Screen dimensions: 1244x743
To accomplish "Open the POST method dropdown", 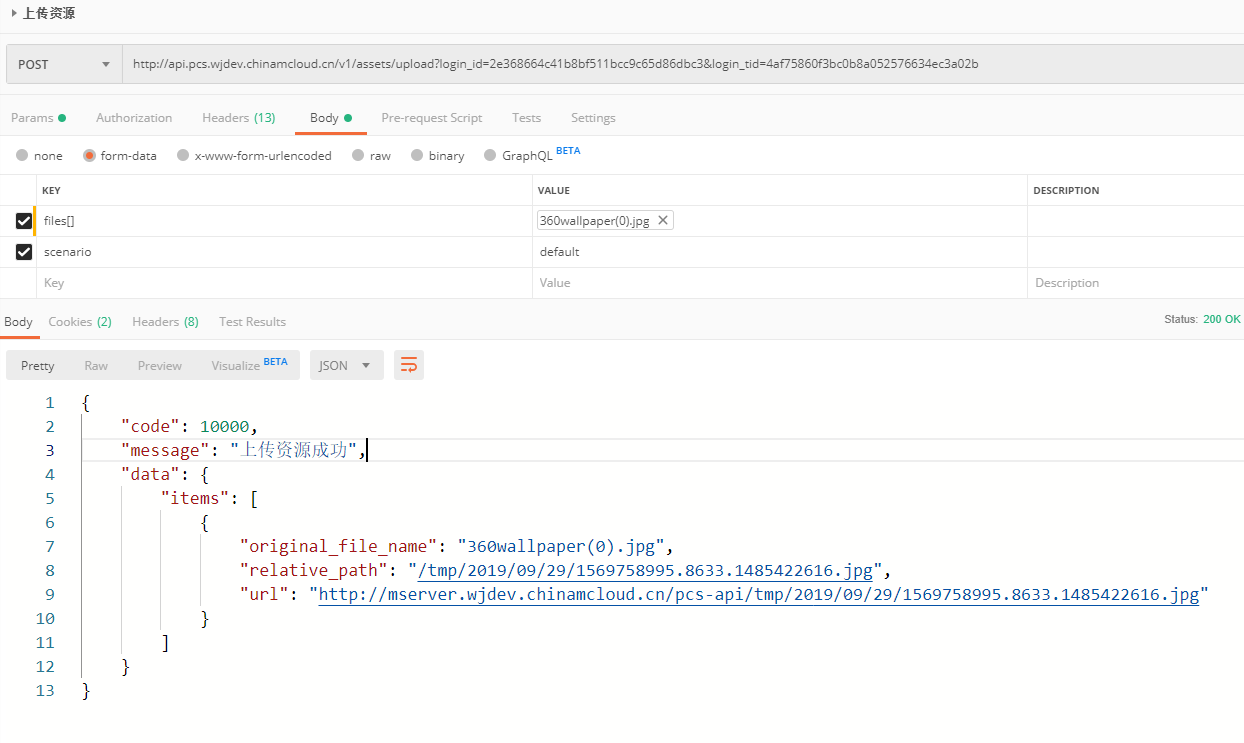I will (63, 64).
